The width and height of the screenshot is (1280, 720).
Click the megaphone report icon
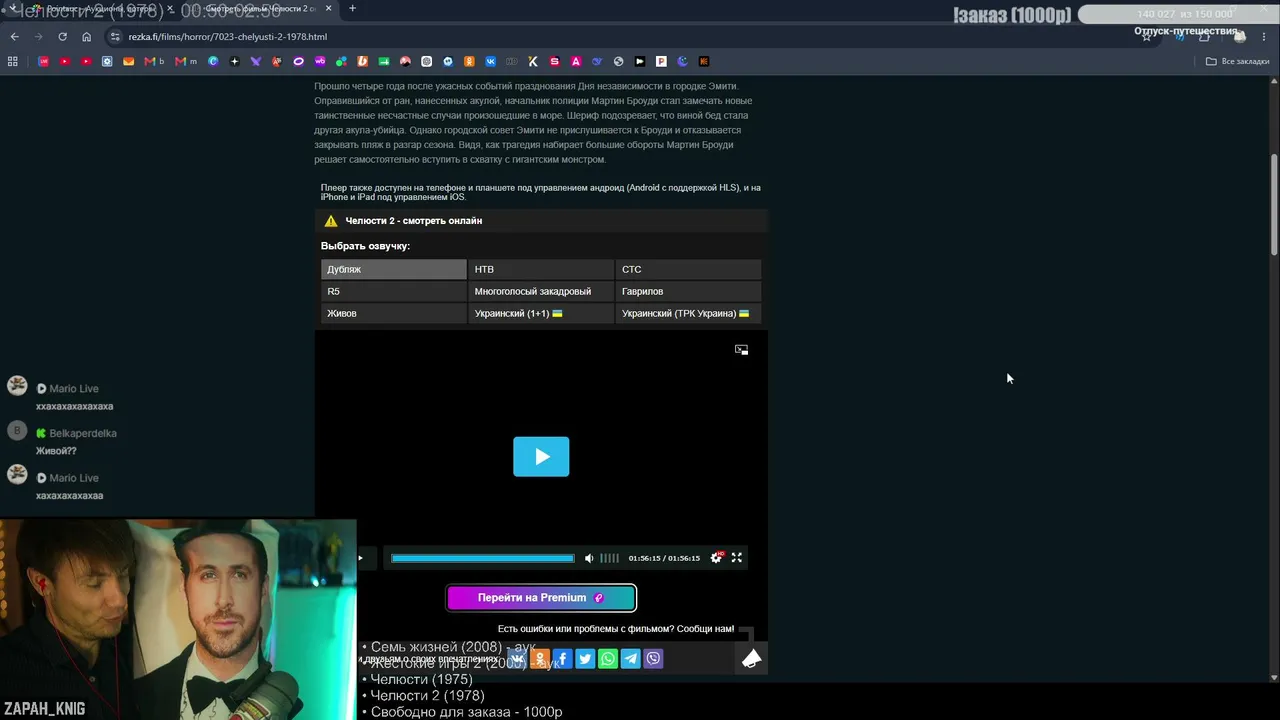[752, 658]
